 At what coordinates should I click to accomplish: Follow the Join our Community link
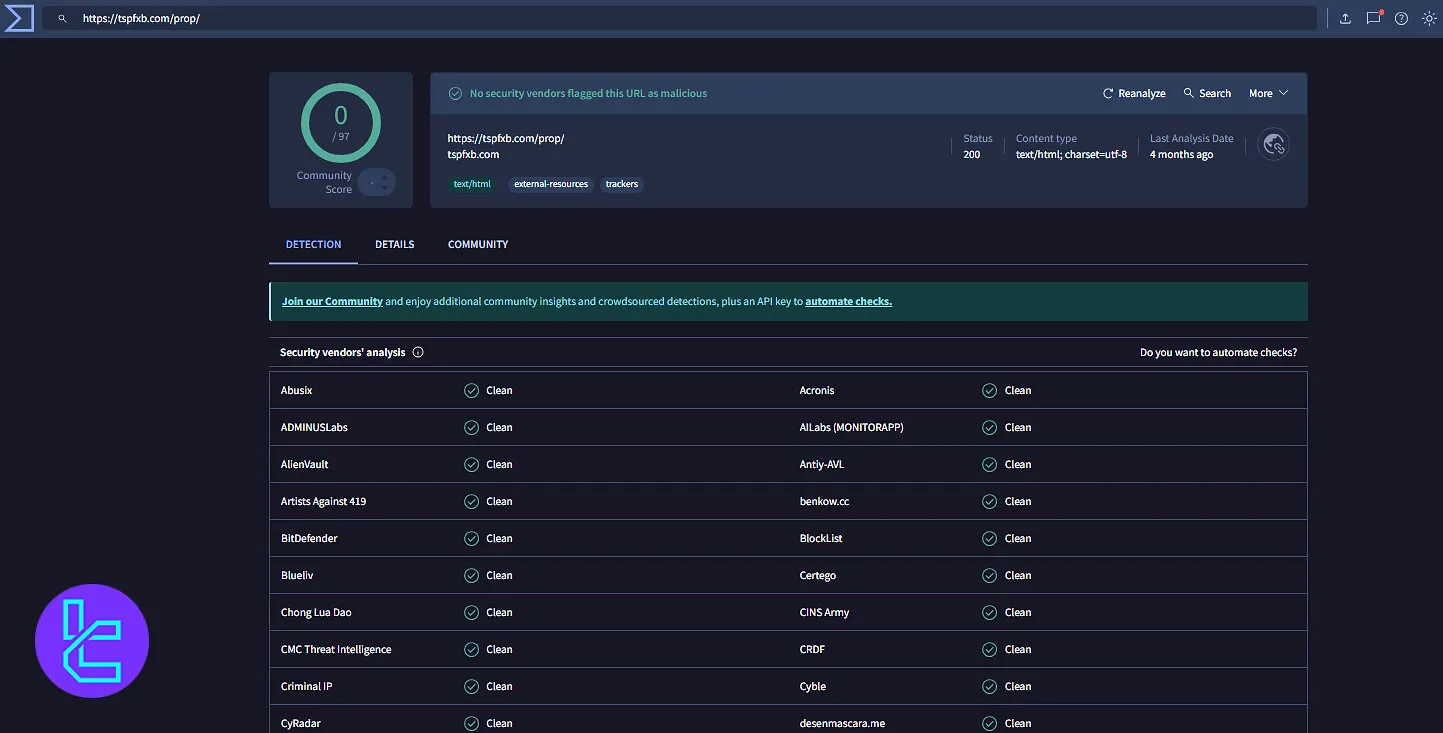click(332, 300)
